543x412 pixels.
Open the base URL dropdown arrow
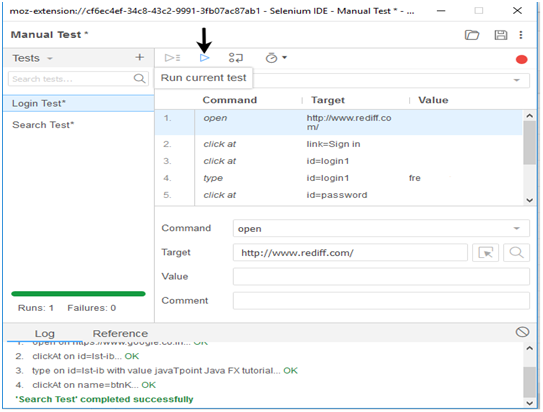click(516, 80)
